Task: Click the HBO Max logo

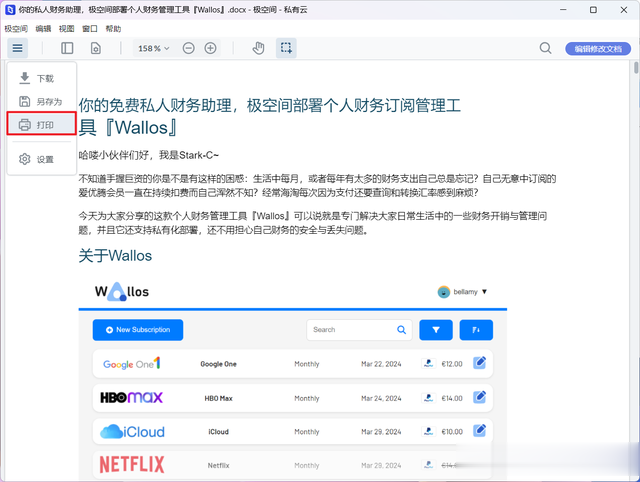Action: pyautogui.click(x=131, y=397)
